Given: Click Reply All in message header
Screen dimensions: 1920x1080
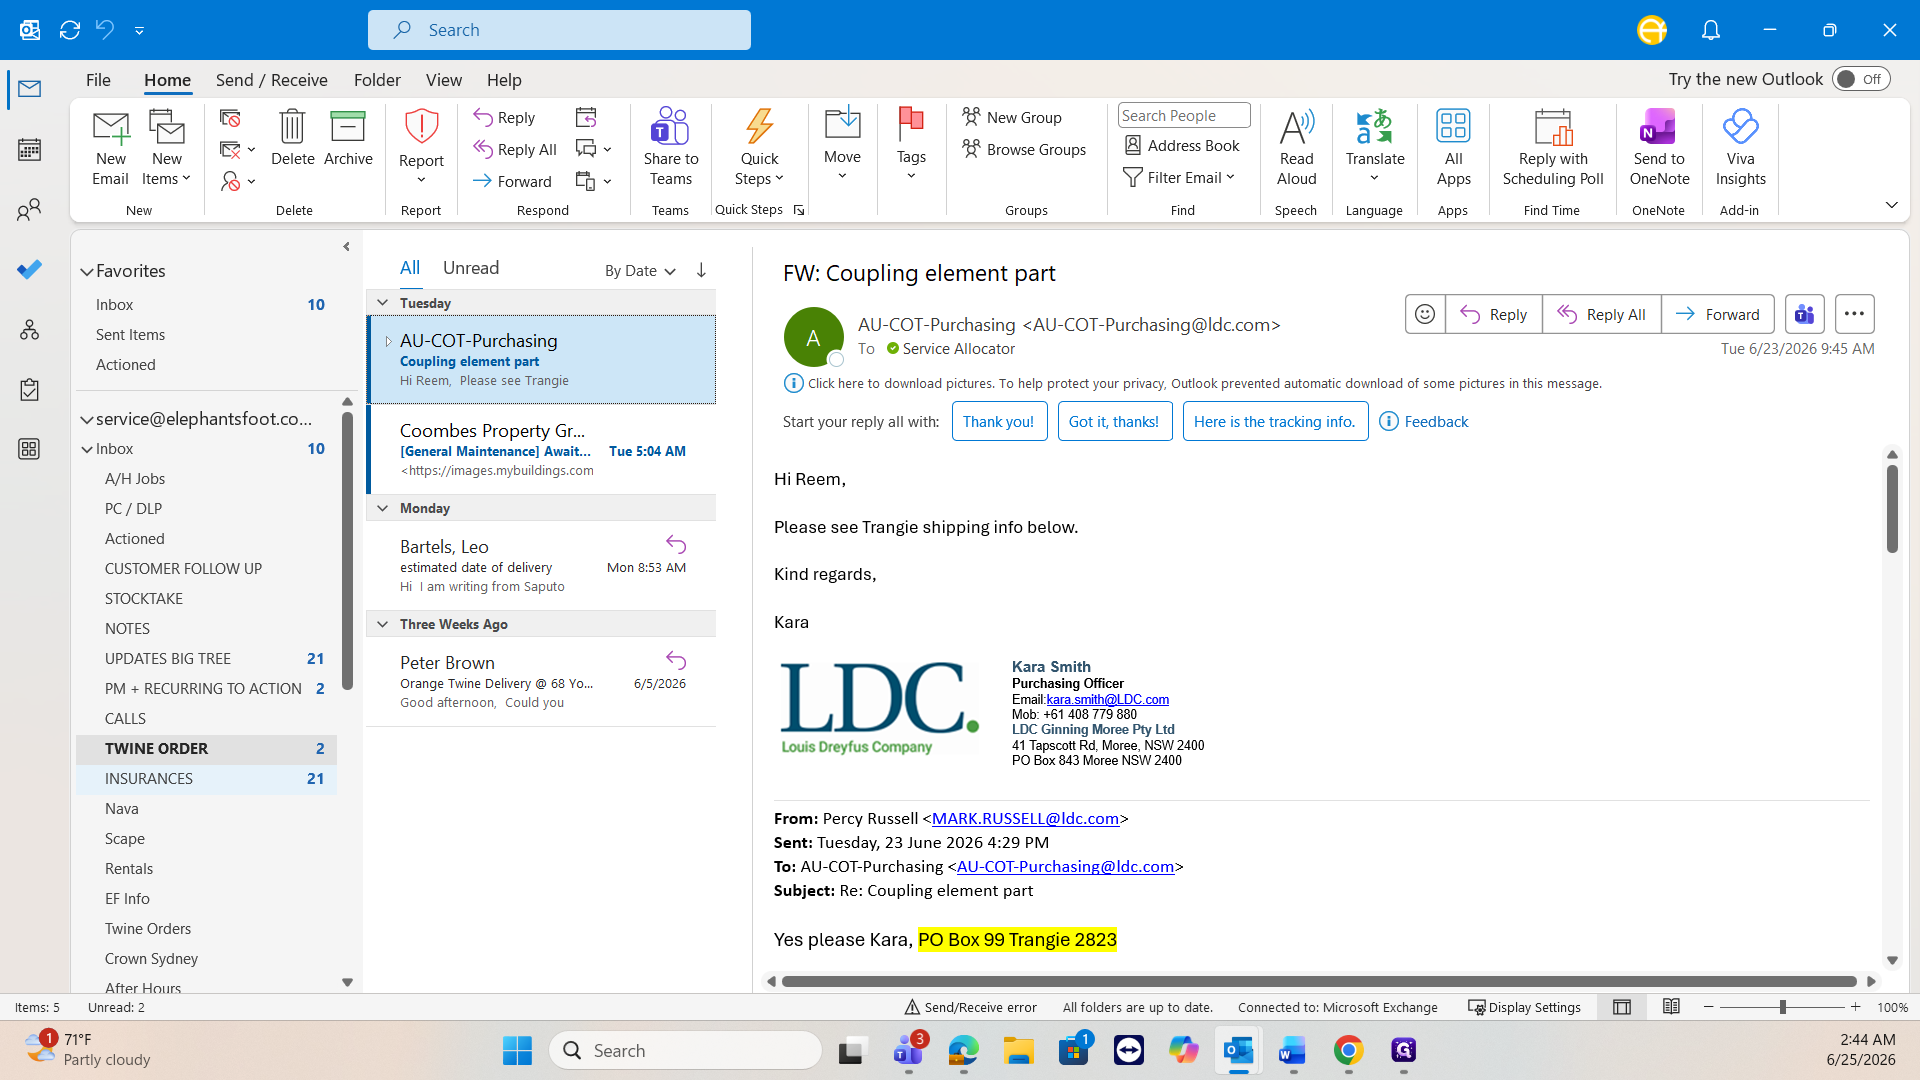Looking at the screenshot, I should (1602, 314).
